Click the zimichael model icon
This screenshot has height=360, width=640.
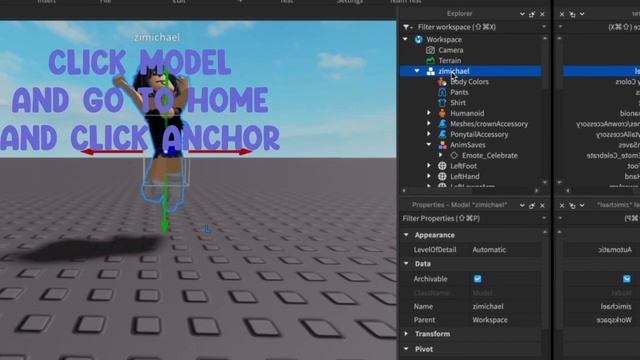coord(430,71)
